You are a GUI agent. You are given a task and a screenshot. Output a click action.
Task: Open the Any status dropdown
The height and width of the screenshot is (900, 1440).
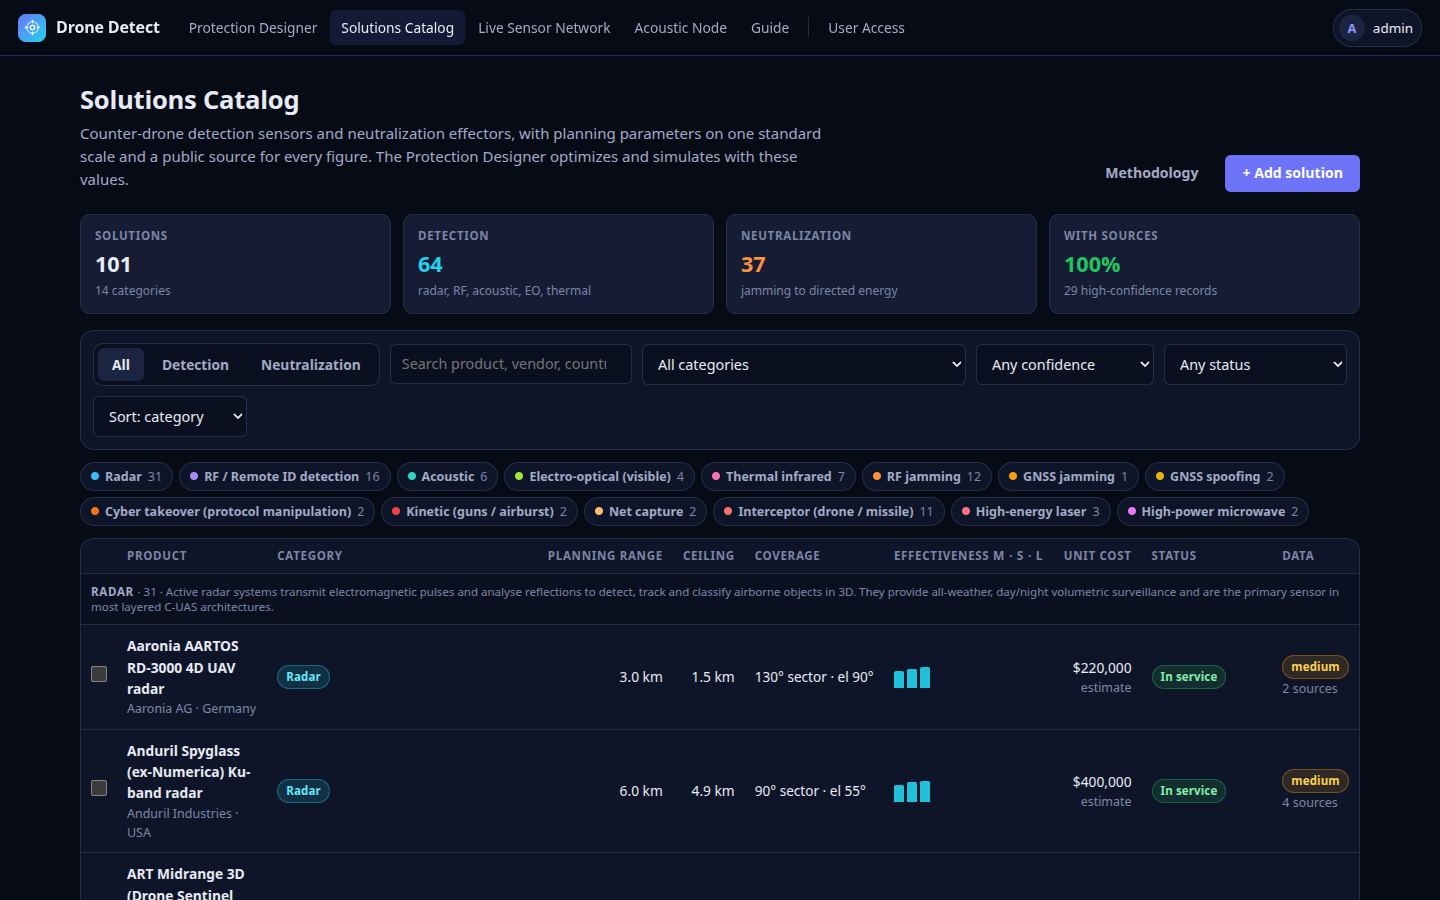click(1255, 365)
